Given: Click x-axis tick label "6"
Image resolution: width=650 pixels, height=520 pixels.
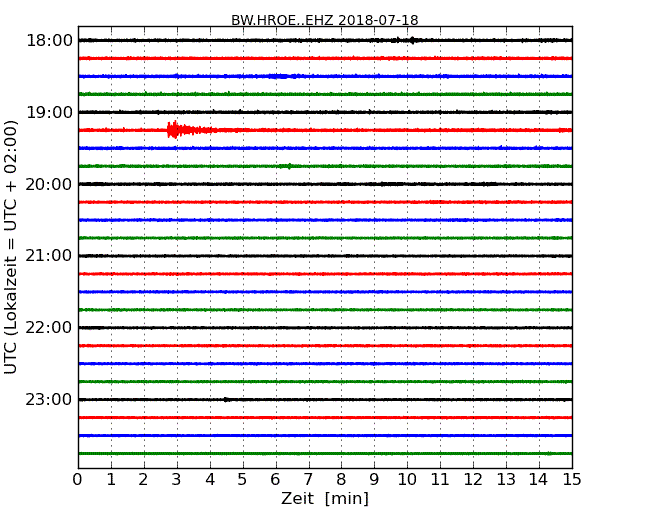Looking at the screenshot, I should [x=275, y=479].
